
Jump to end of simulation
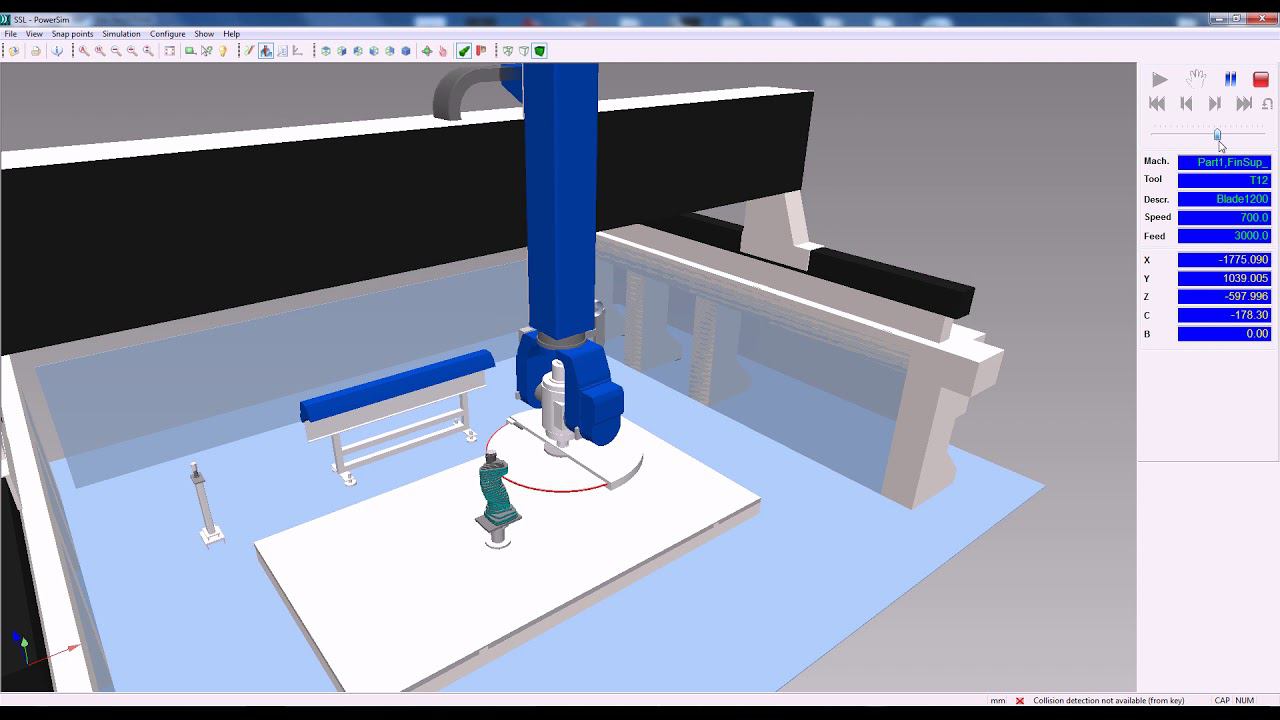tap(1244, 103)
